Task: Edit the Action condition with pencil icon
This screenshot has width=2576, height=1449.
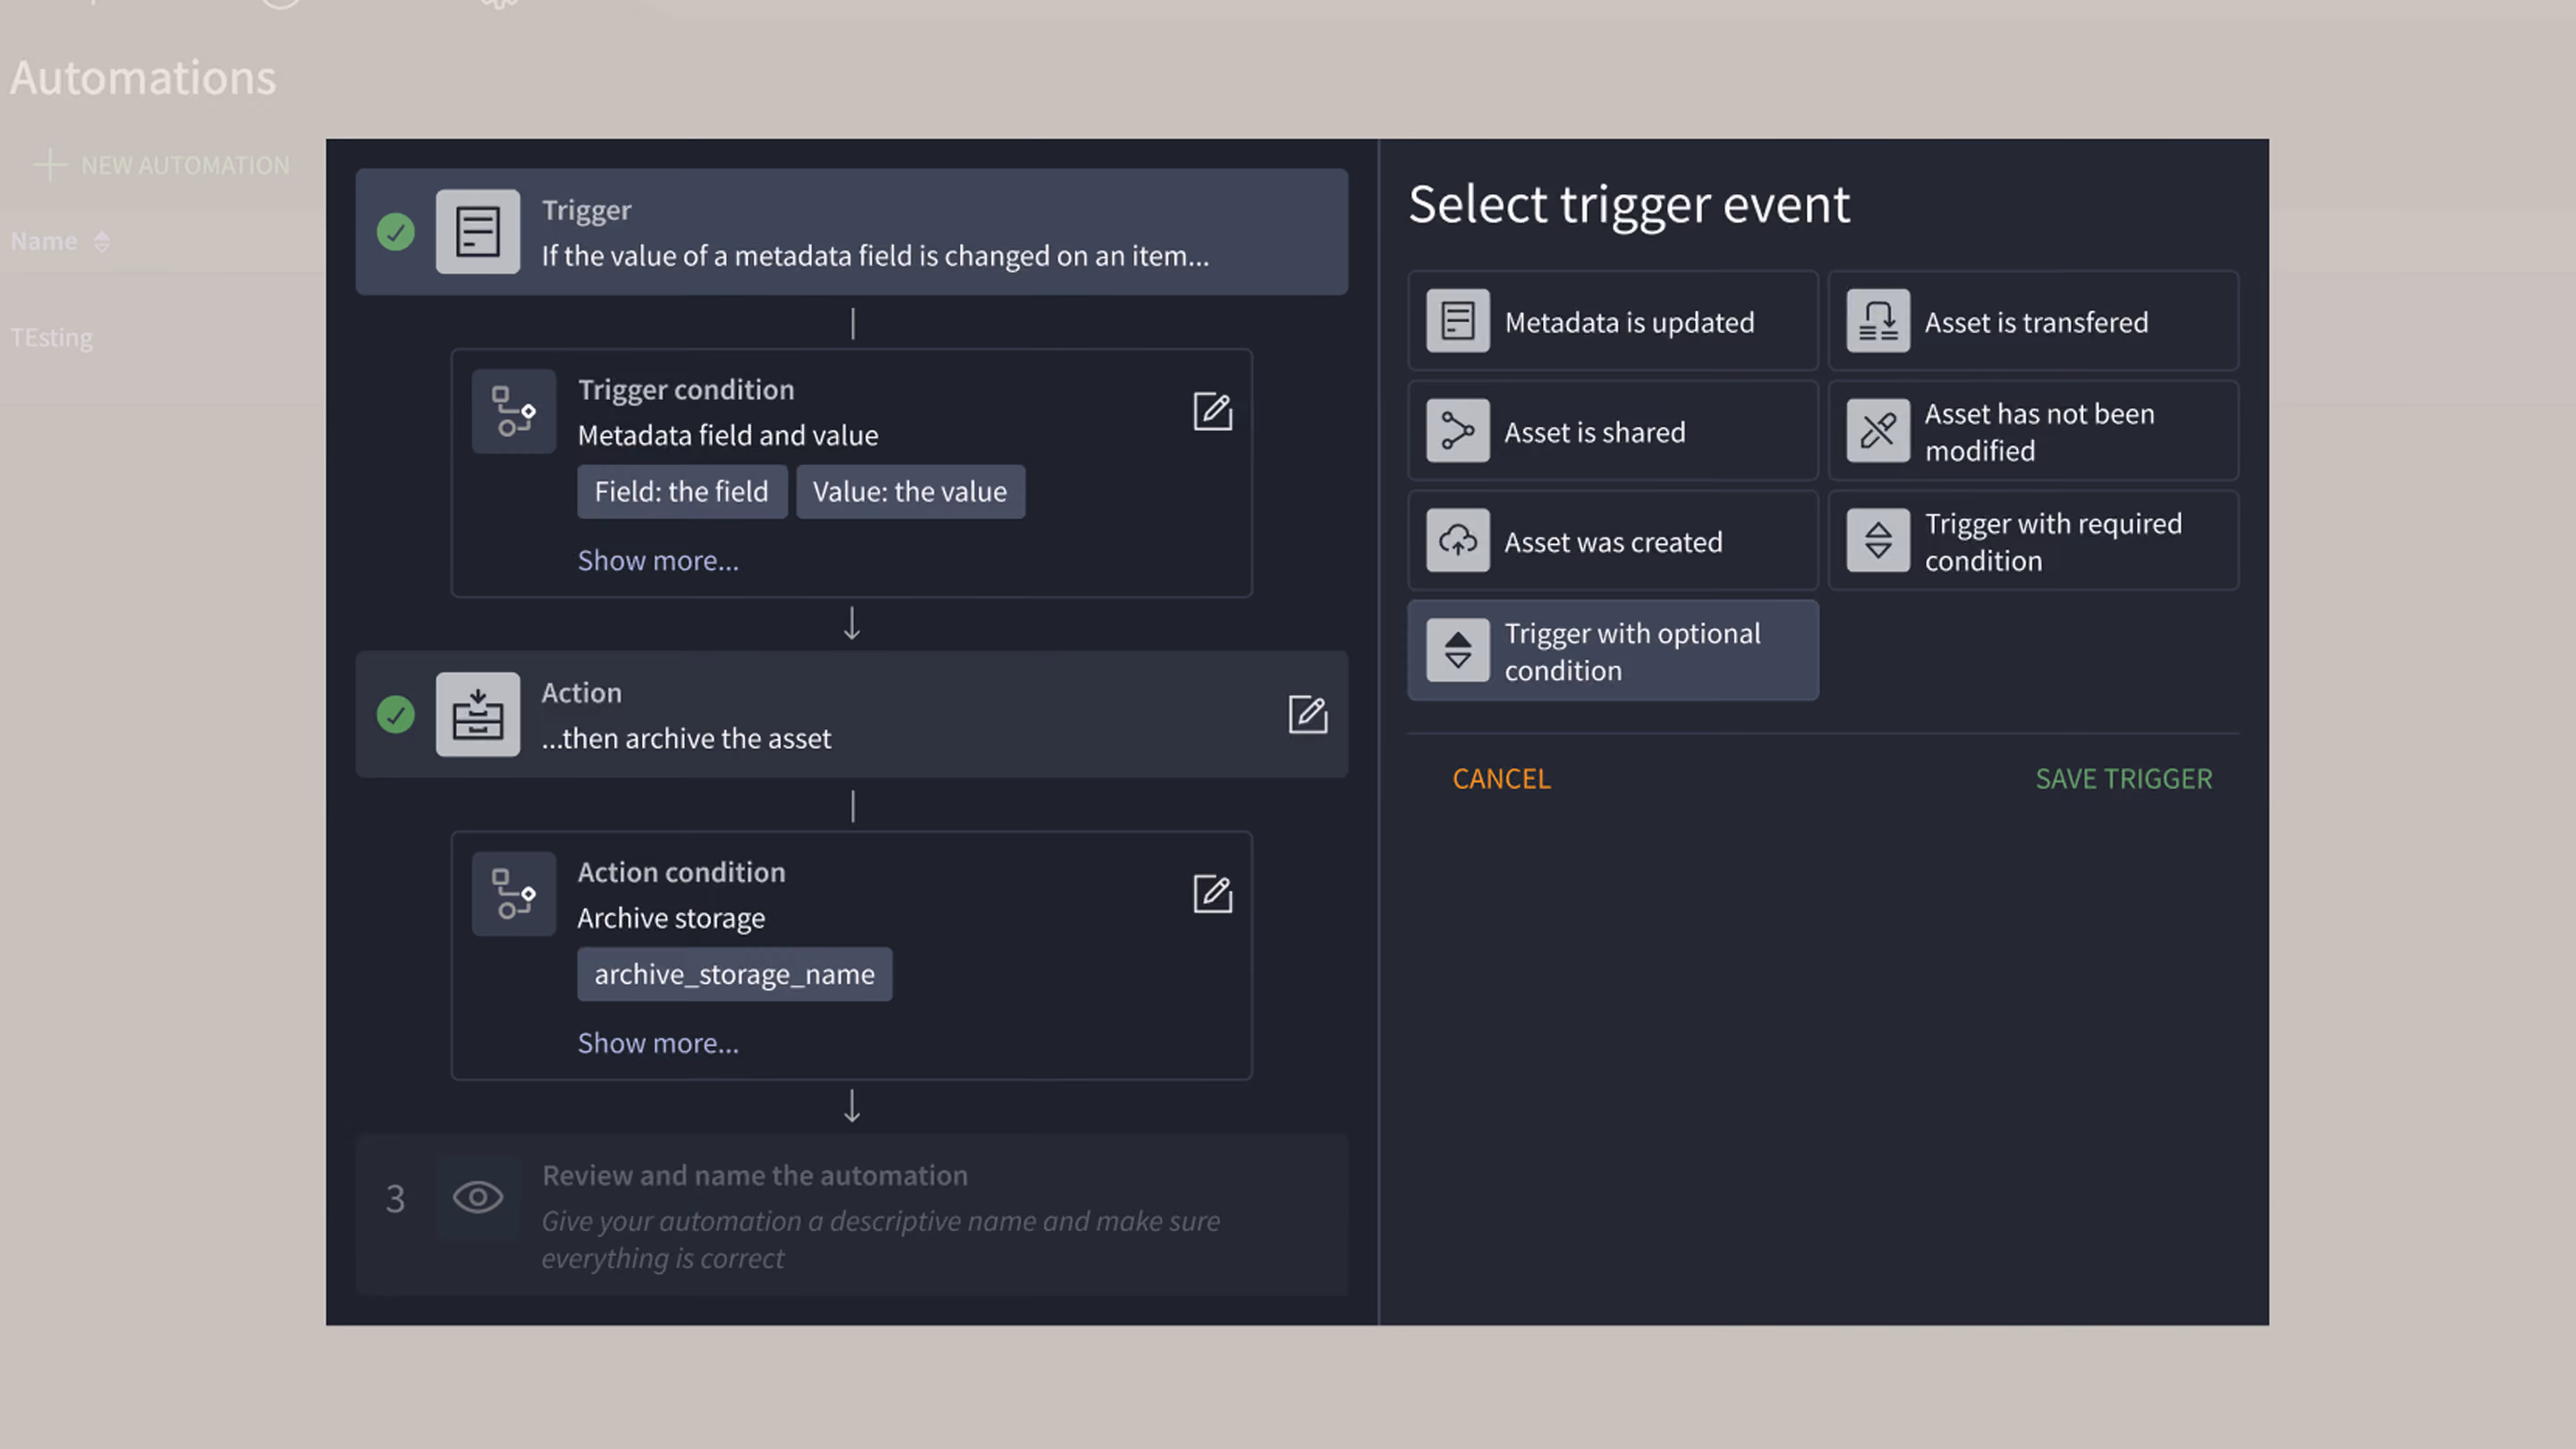Action: (x=1212, y=893)
